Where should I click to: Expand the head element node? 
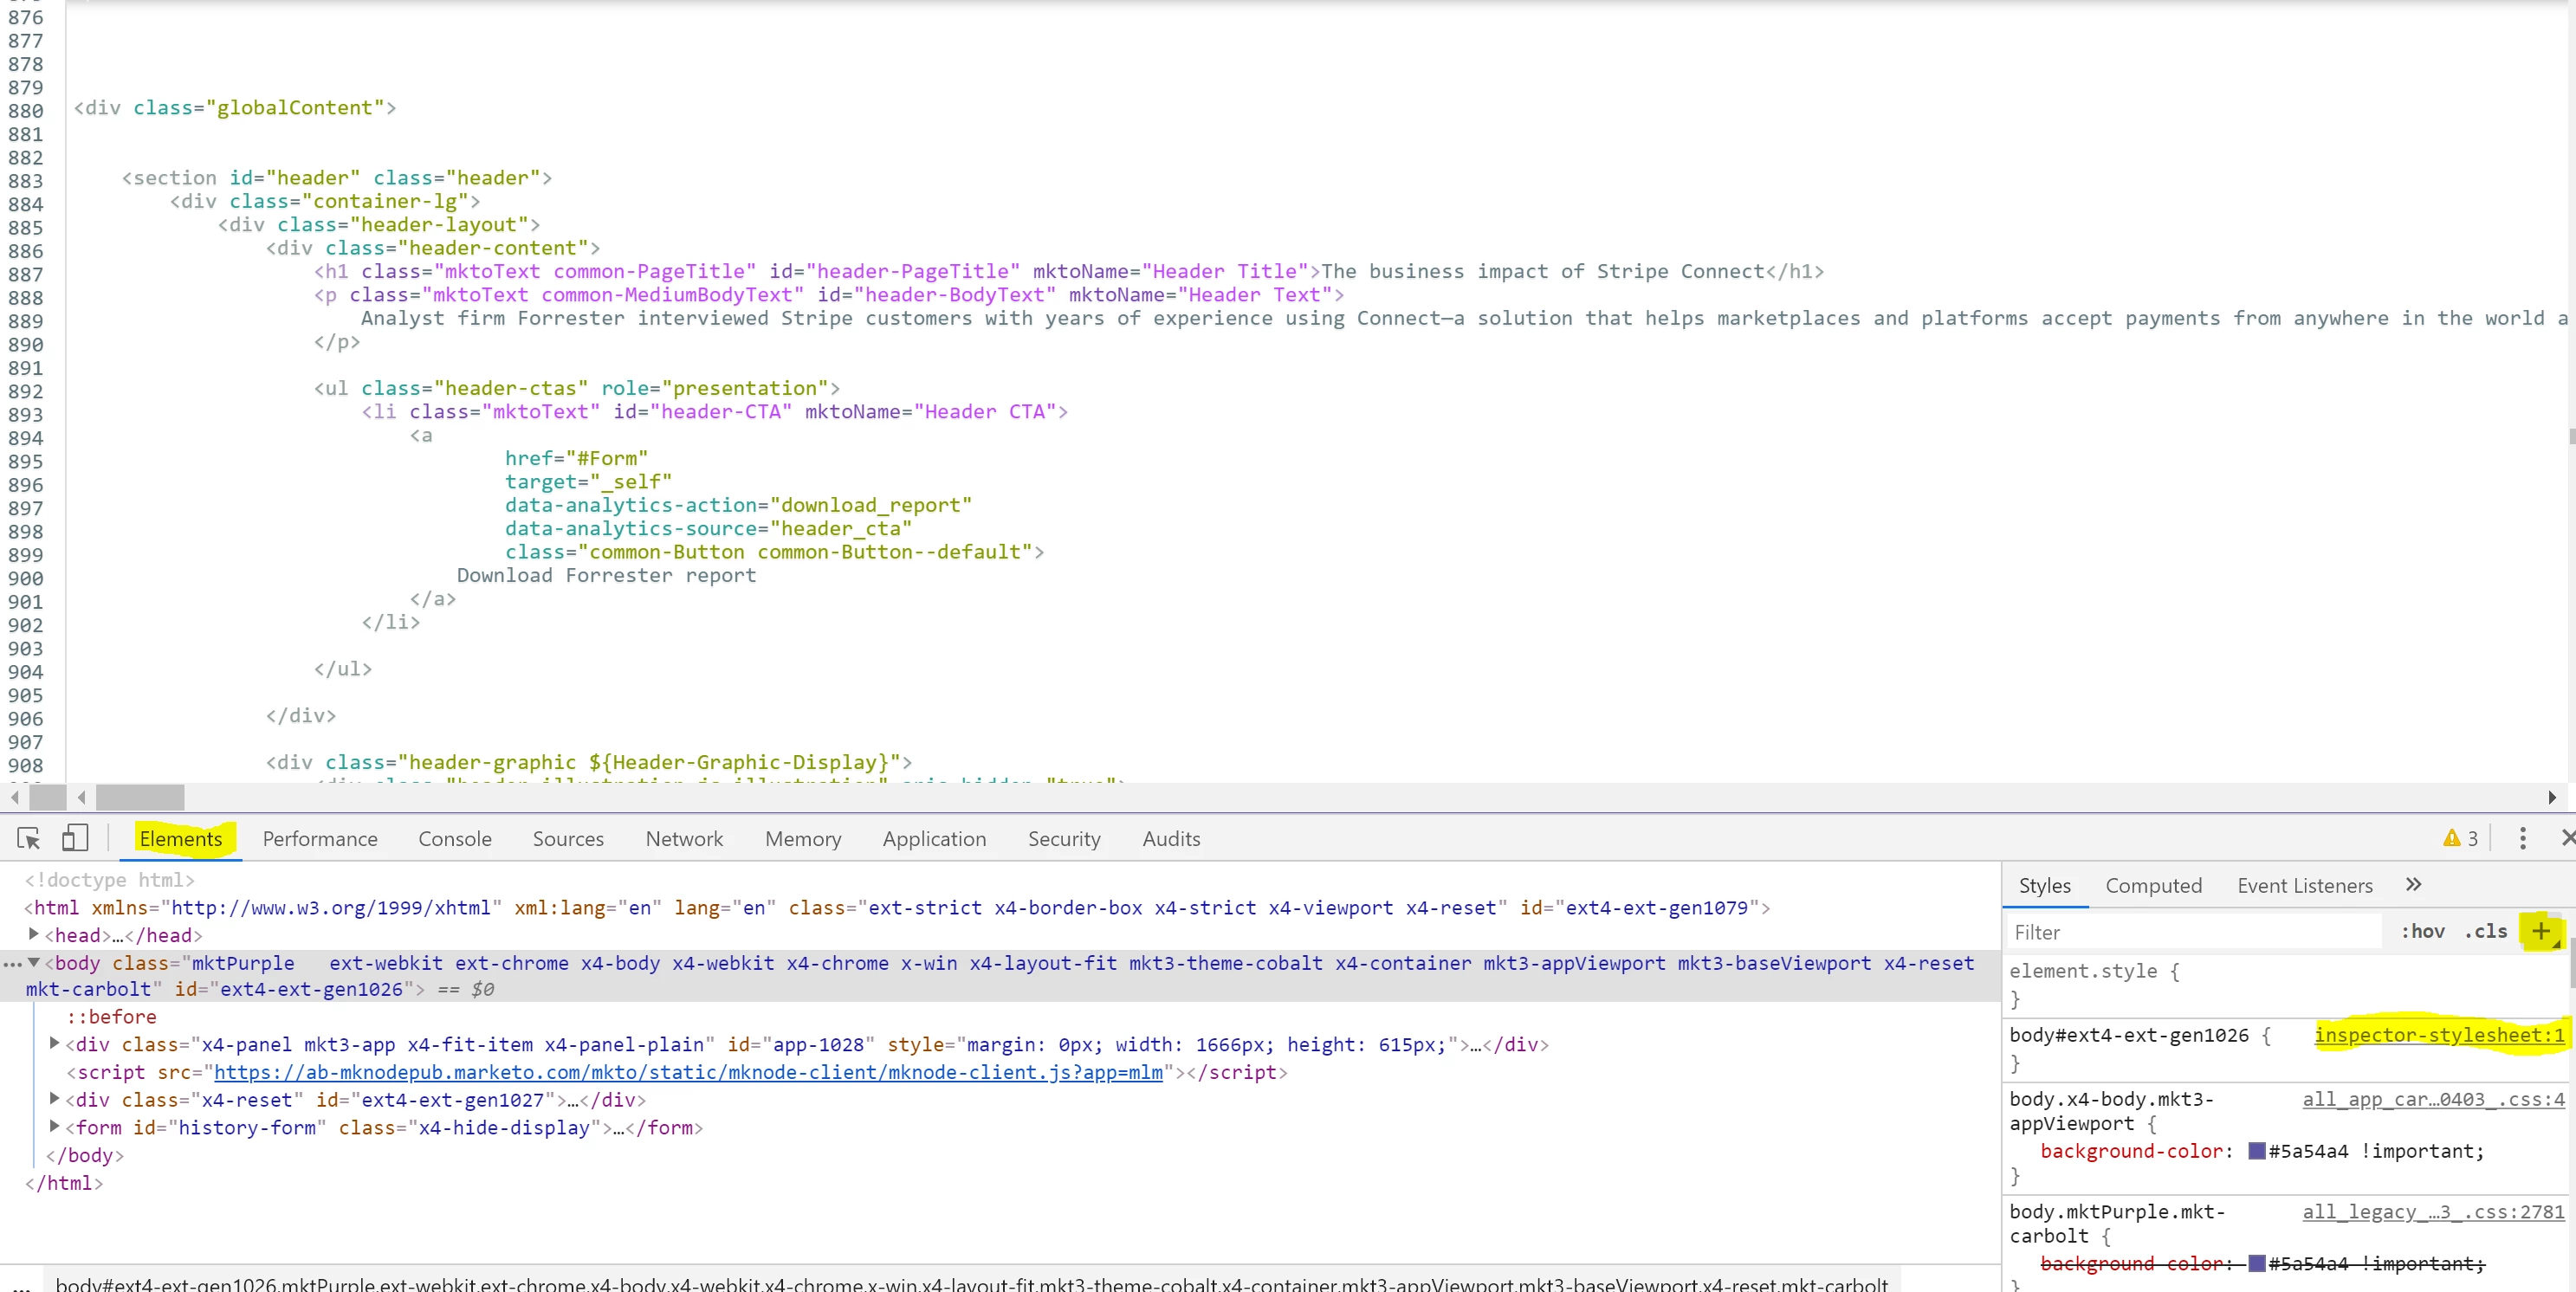tap(33, 934)
